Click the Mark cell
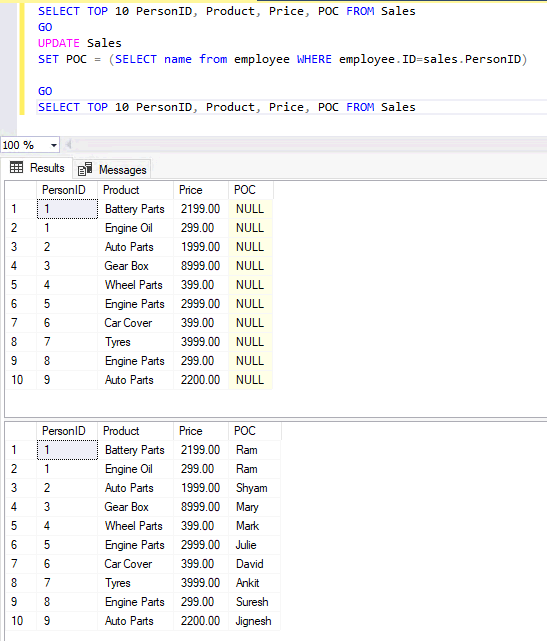 (255, 526)
